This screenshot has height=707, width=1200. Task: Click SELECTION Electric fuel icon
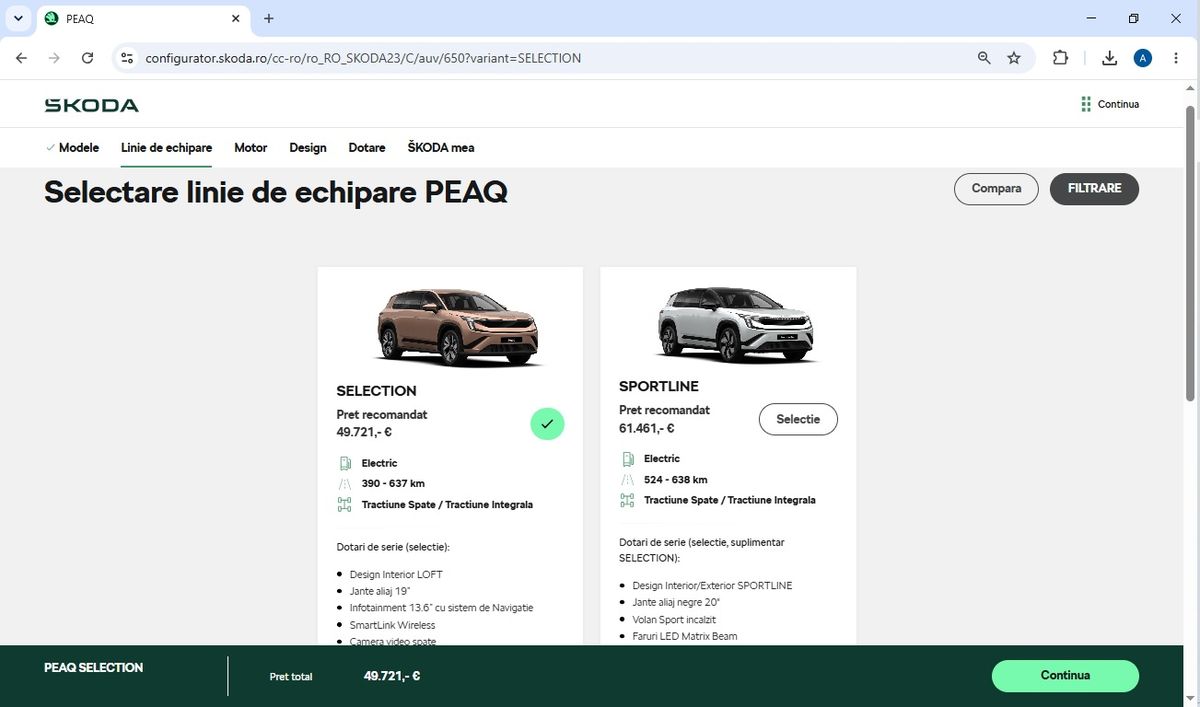click(345, 463)
